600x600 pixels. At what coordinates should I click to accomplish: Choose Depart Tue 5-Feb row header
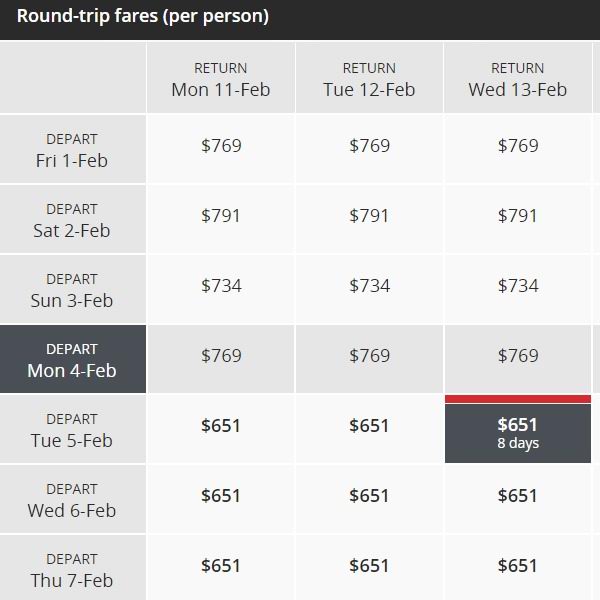(x=73, y=429)
